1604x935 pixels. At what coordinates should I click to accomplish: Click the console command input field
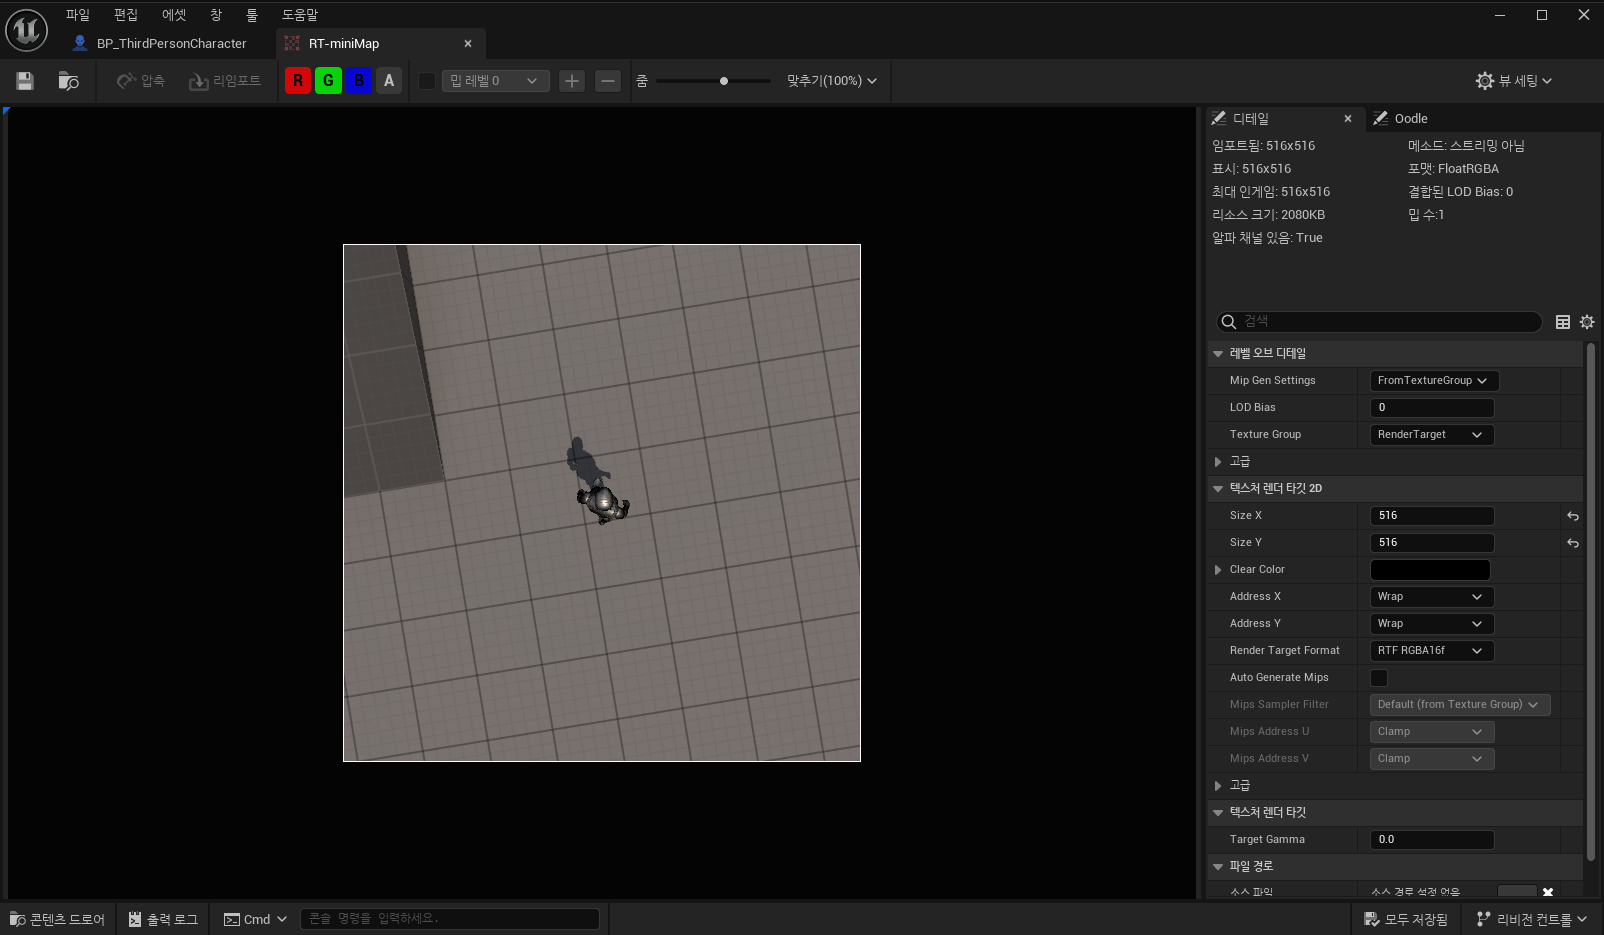pyautogui.click(x=450, y=919)
